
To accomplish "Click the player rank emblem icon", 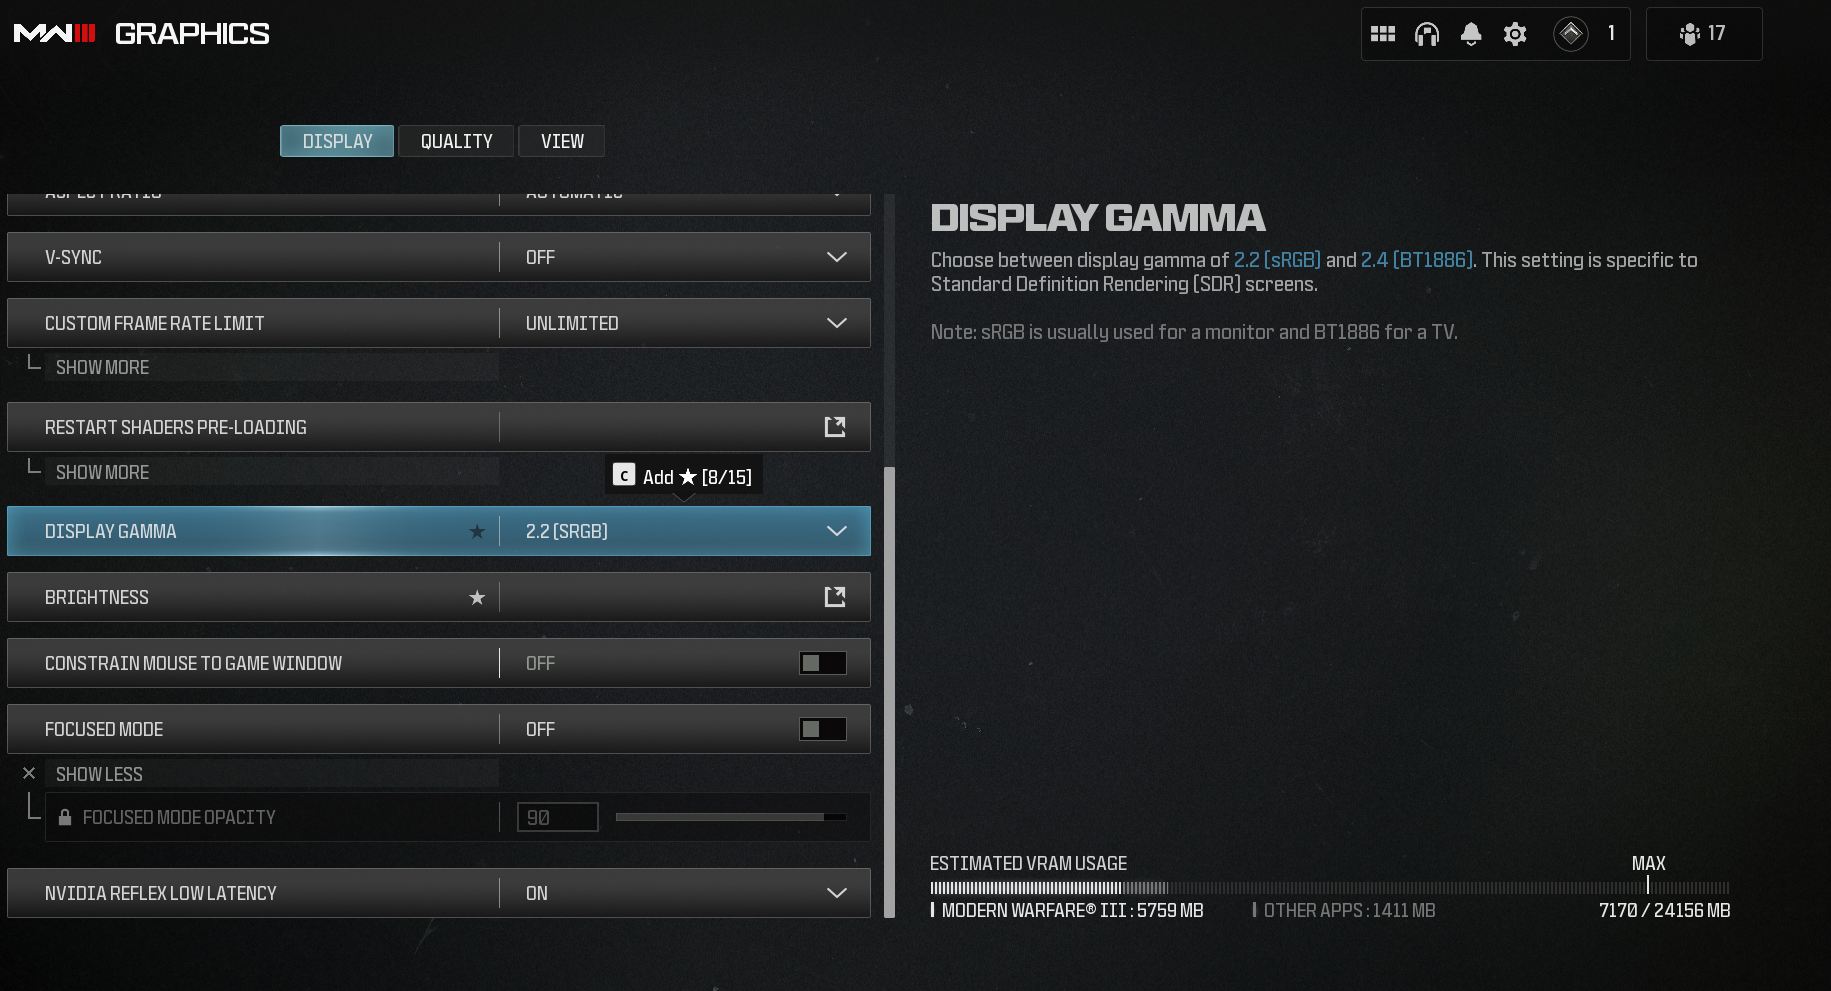I will tap(1571, 34).
